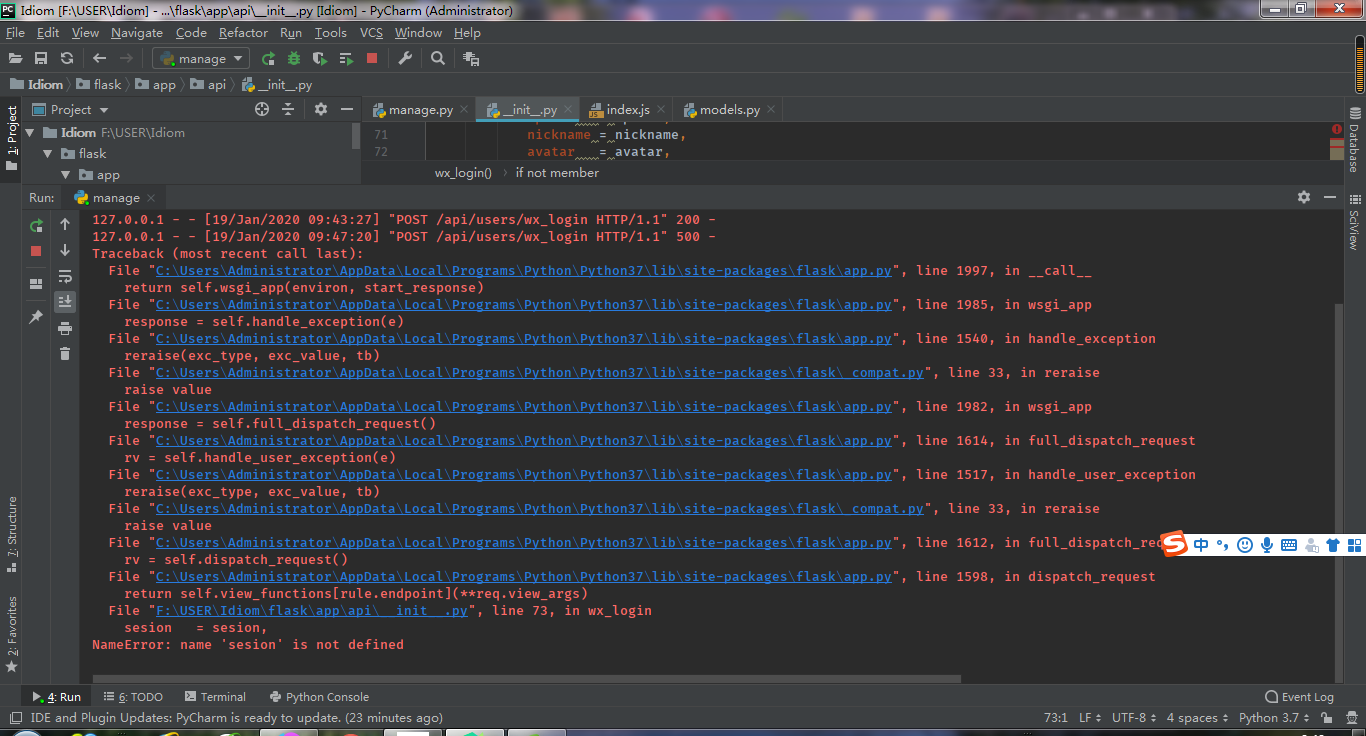Print console output with the printer icon
The width and height of the screenshot is (1366, 736).
coord(65,328)
